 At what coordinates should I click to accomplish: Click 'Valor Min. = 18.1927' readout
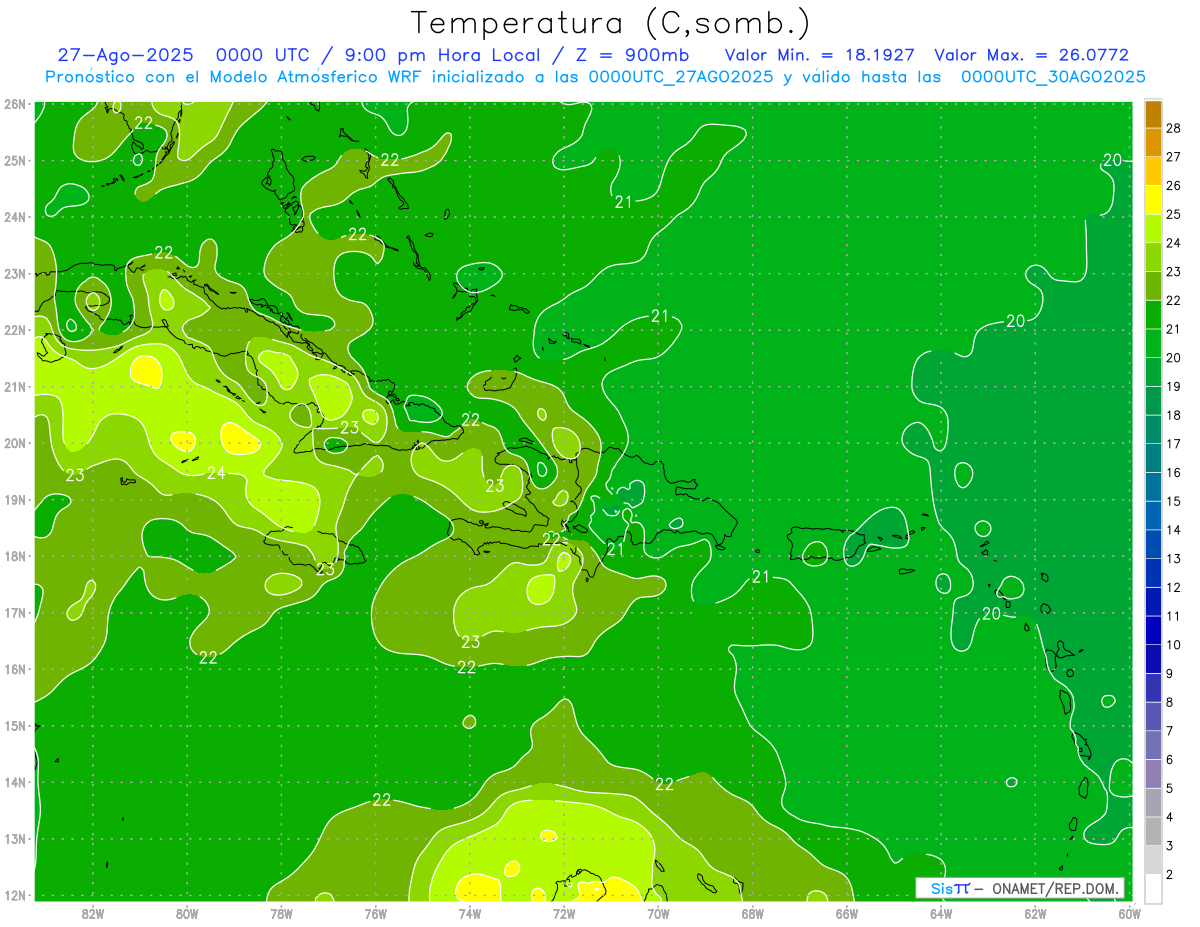pos(820,55)
